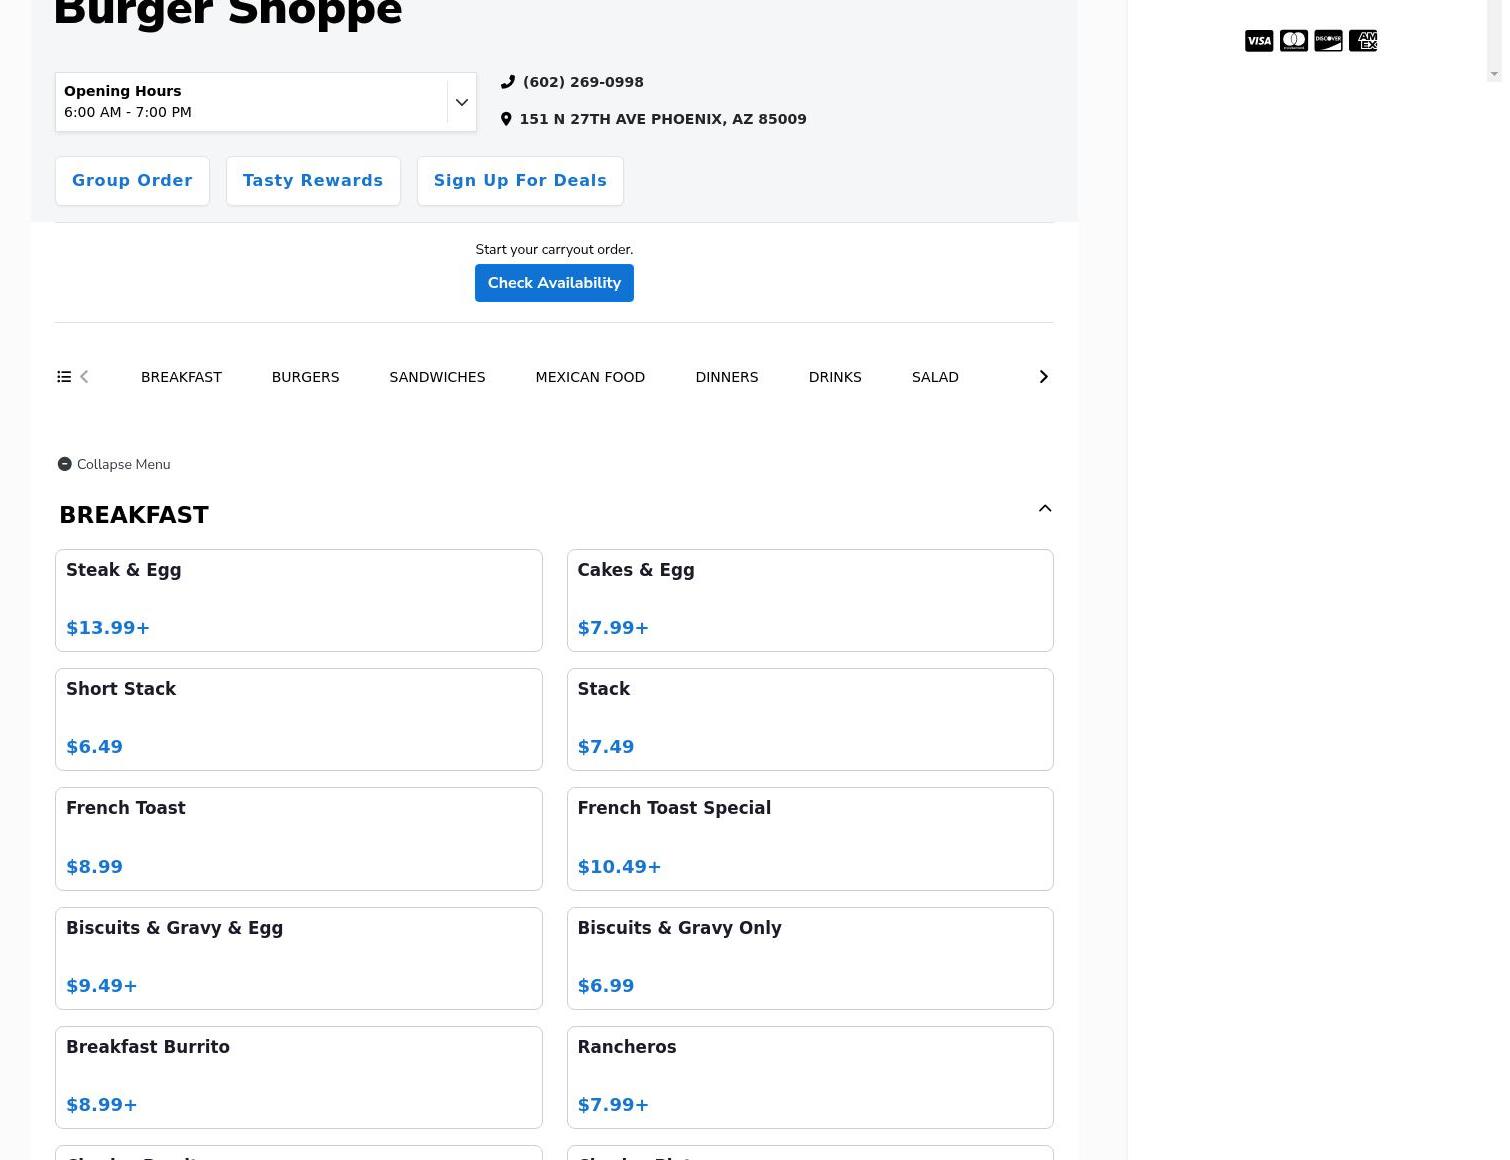Open the Breakfast Burrito menu item
This screenshot has height=1160, width=1510.
click(299, 1077)
